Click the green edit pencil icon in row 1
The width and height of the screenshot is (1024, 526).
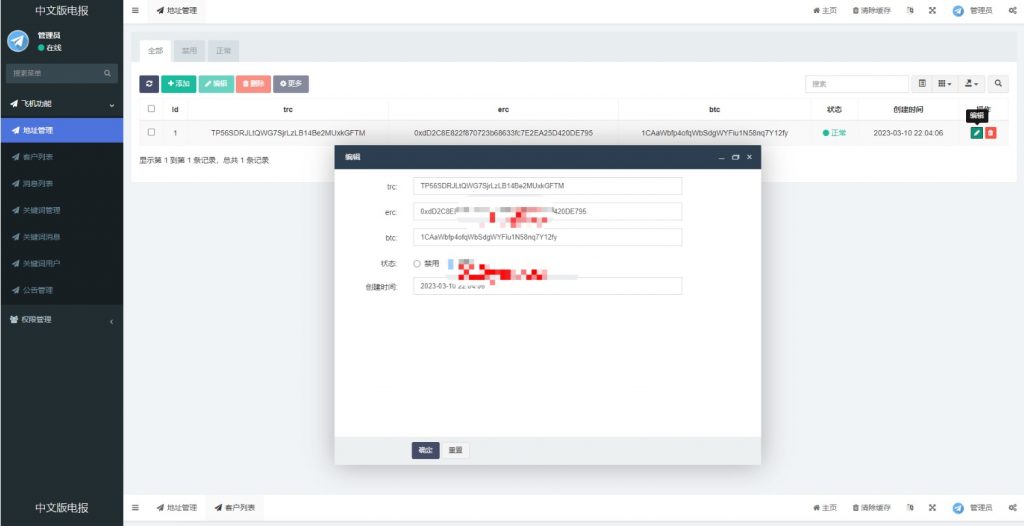pos(976,133)
